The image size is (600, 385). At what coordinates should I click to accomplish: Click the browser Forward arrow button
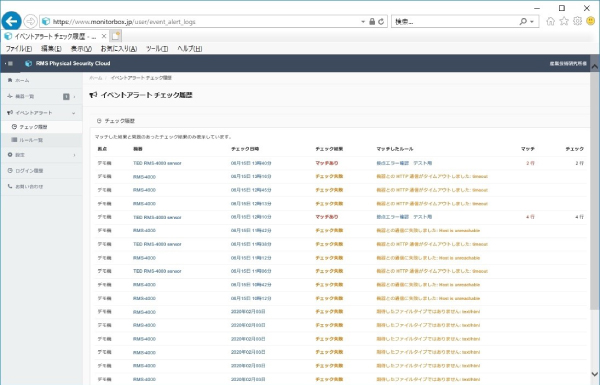pos(31,21)
